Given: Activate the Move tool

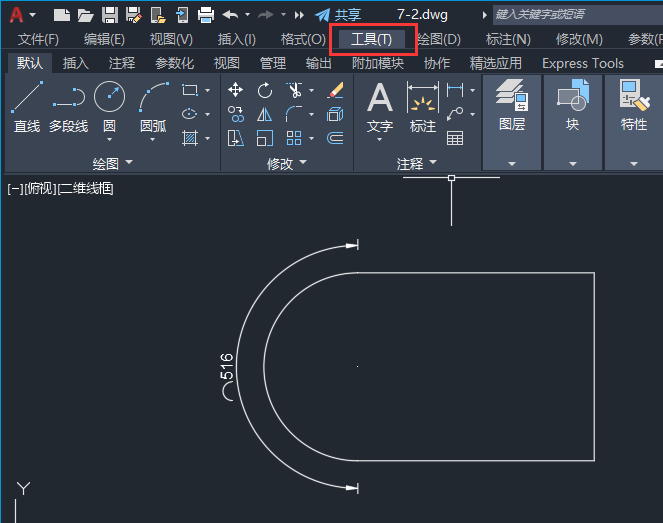Looking at the screenshot, I should click(235, 90).
